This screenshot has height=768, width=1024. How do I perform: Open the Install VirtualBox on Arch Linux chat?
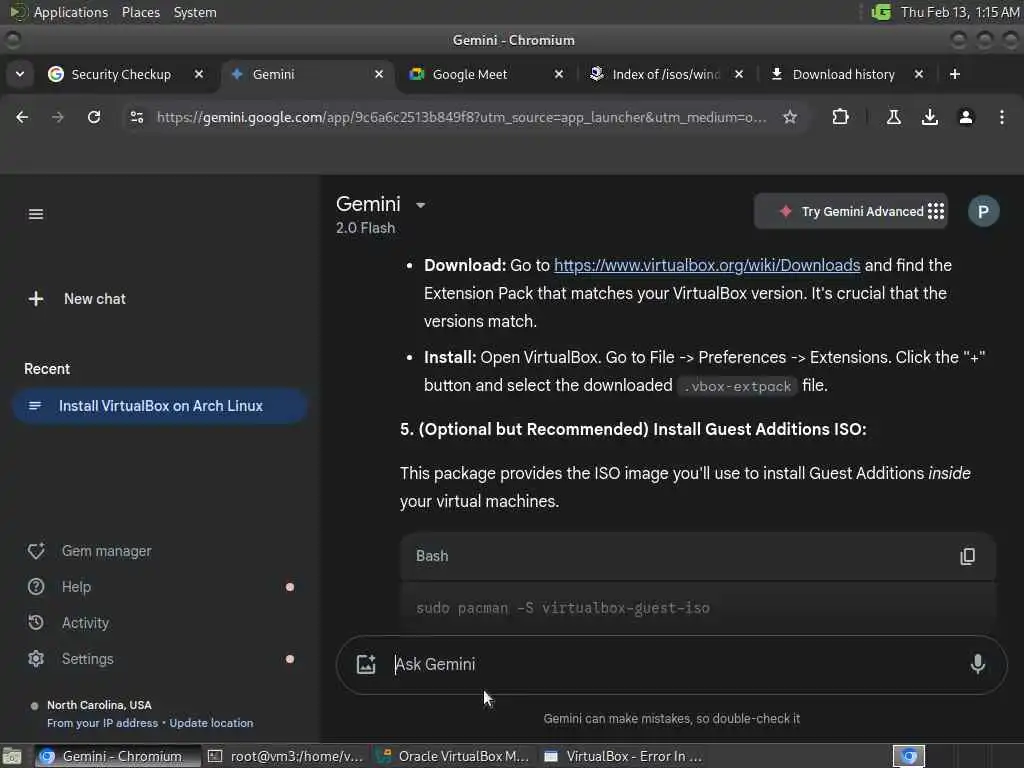coord(160,406)
